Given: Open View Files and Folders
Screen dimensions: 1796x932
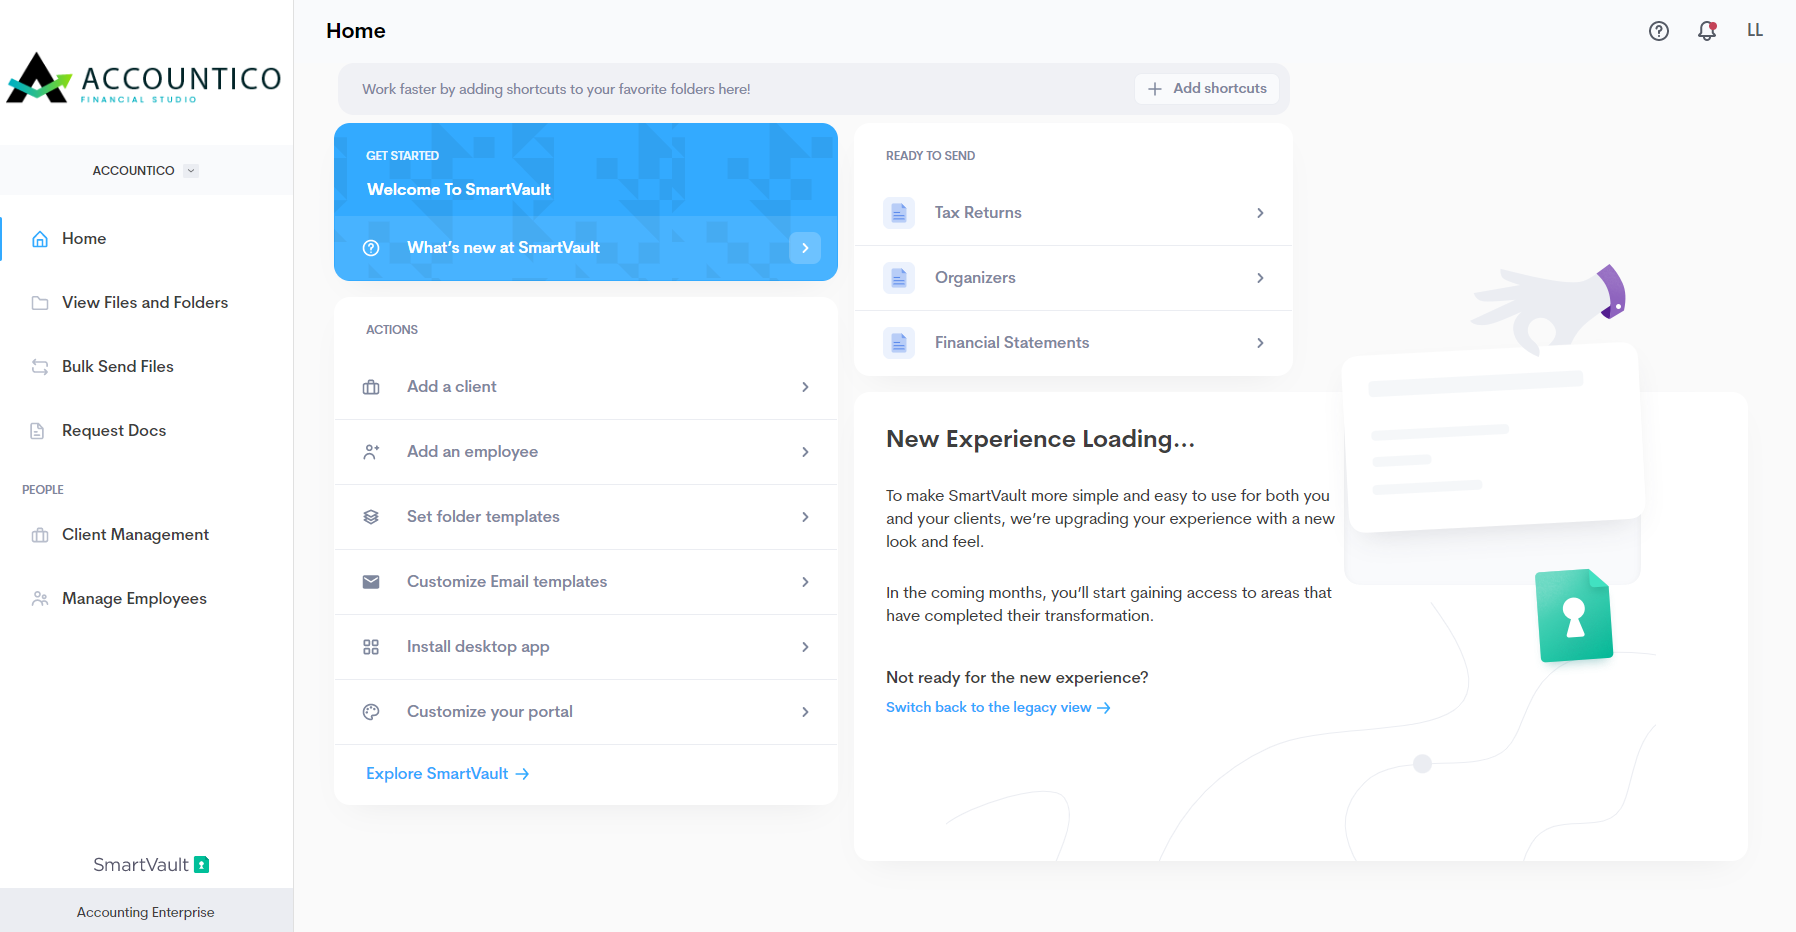Looking at the screenshot, I should (x=147, y=303).
